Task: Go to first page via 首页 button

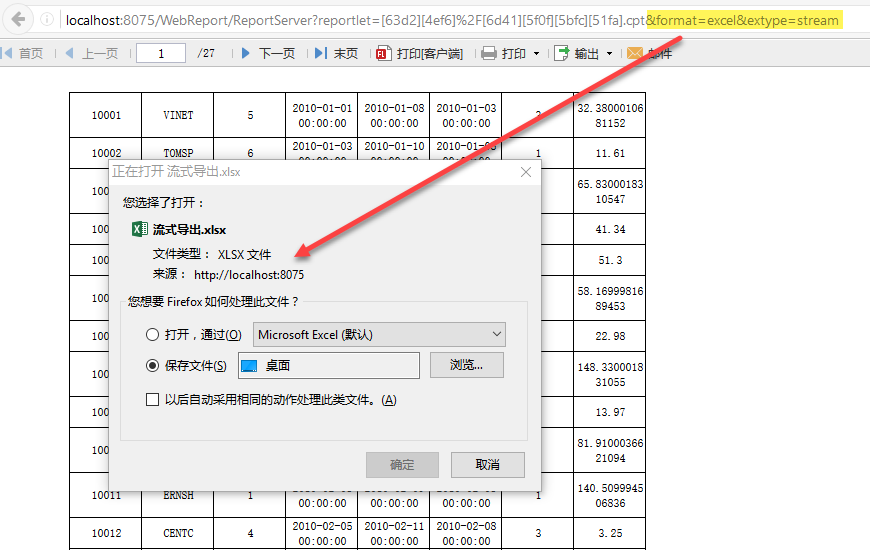Action: tap(23, 53)
